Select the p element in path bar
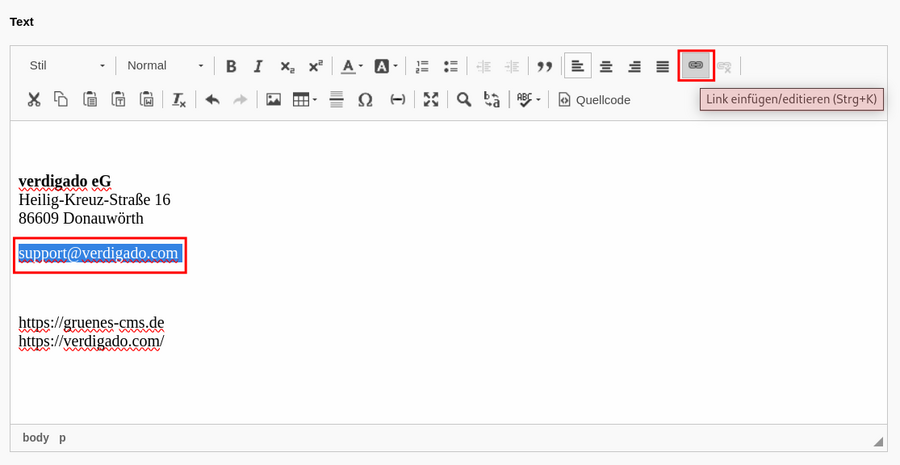 click(62, 437)
